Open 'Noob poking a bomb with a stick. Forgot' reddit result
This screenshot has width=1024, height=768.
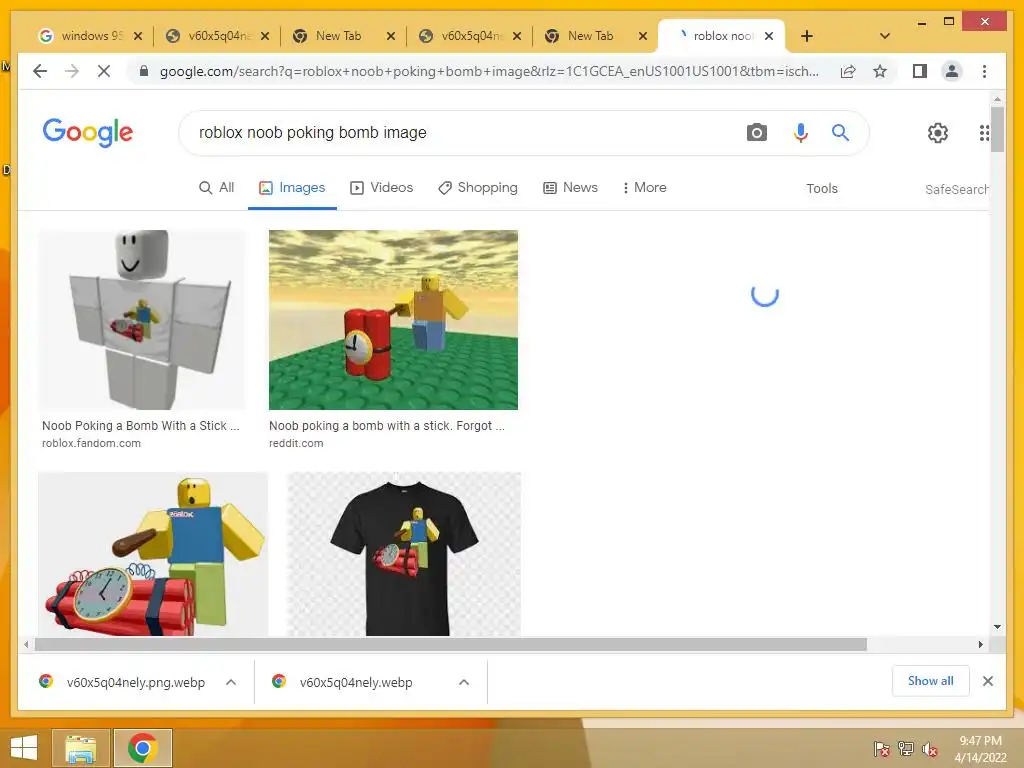pos(387,426)
